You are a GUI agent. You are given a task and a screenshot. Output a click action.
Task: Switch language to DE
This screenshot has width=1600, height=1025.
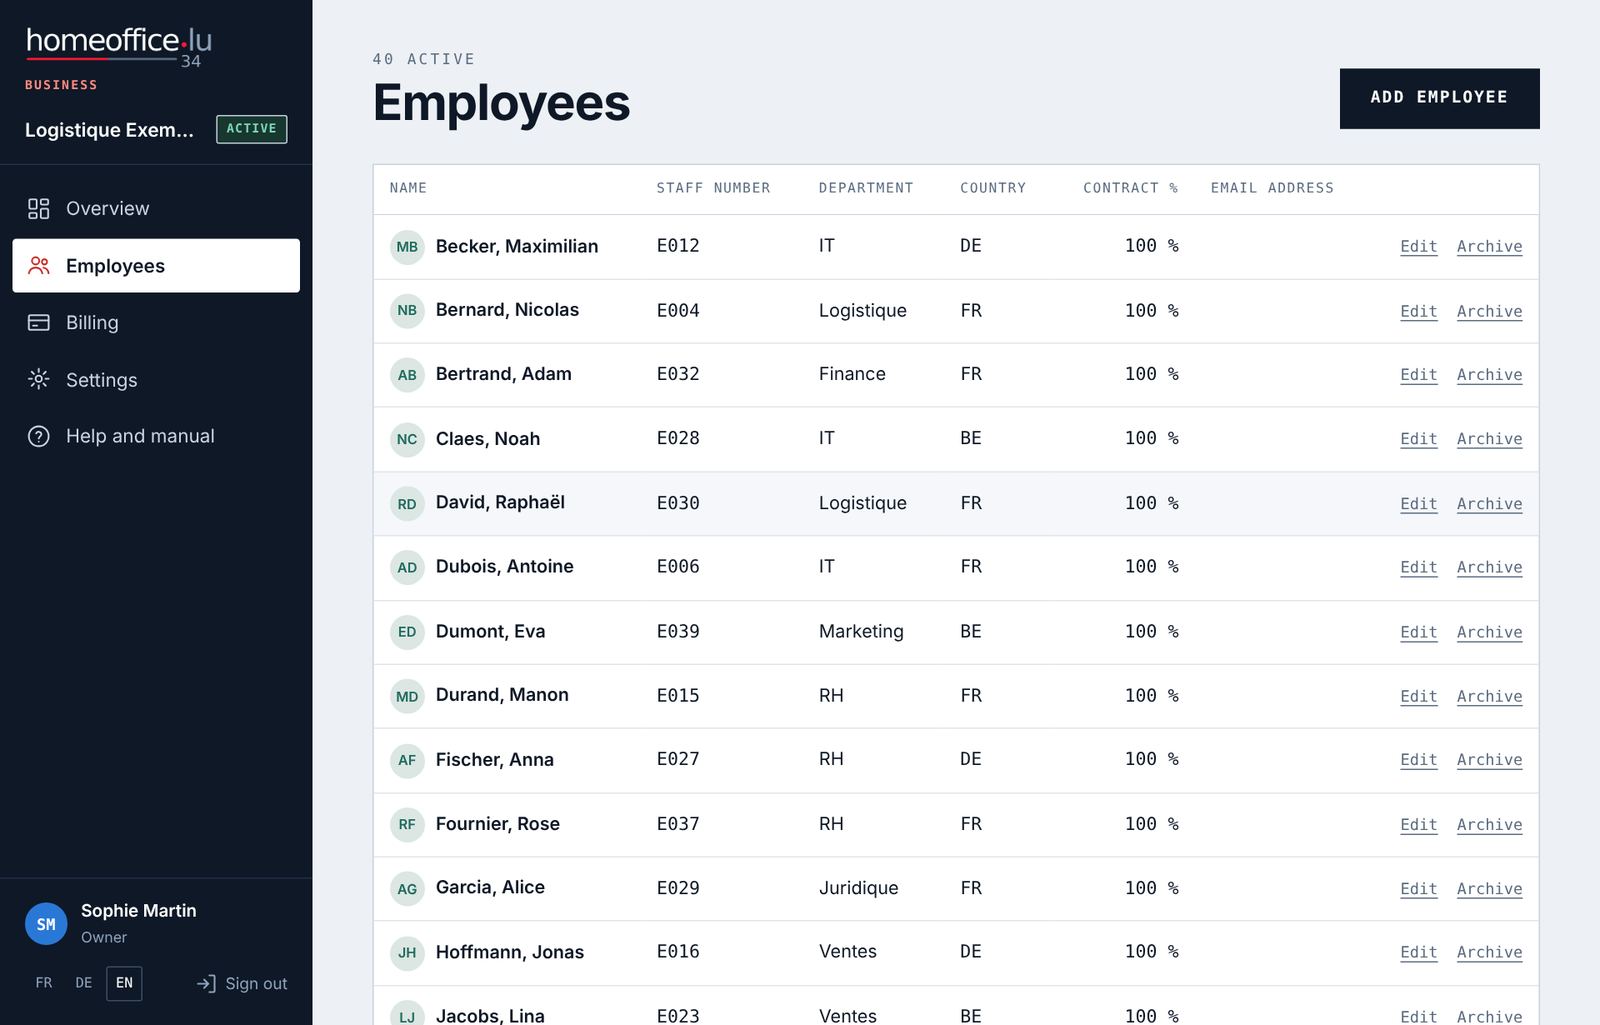(x=84, y=983)
